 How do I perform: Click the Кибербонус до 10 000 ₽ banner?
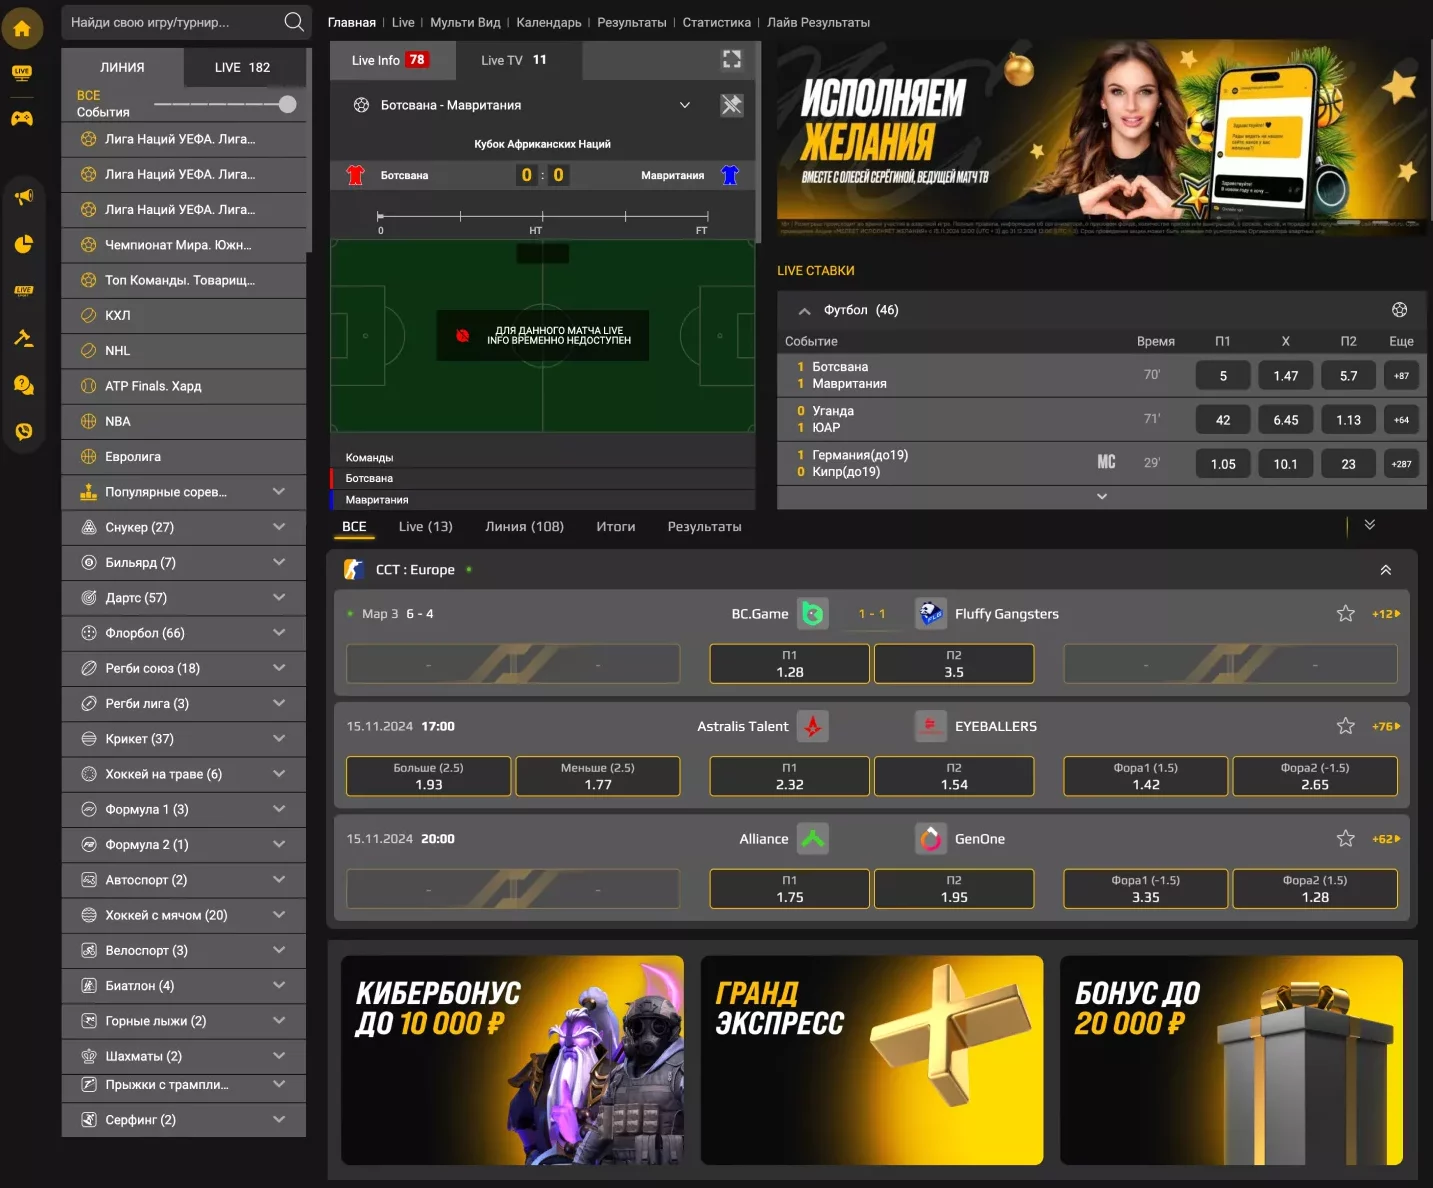click(x=512, y=1060)
